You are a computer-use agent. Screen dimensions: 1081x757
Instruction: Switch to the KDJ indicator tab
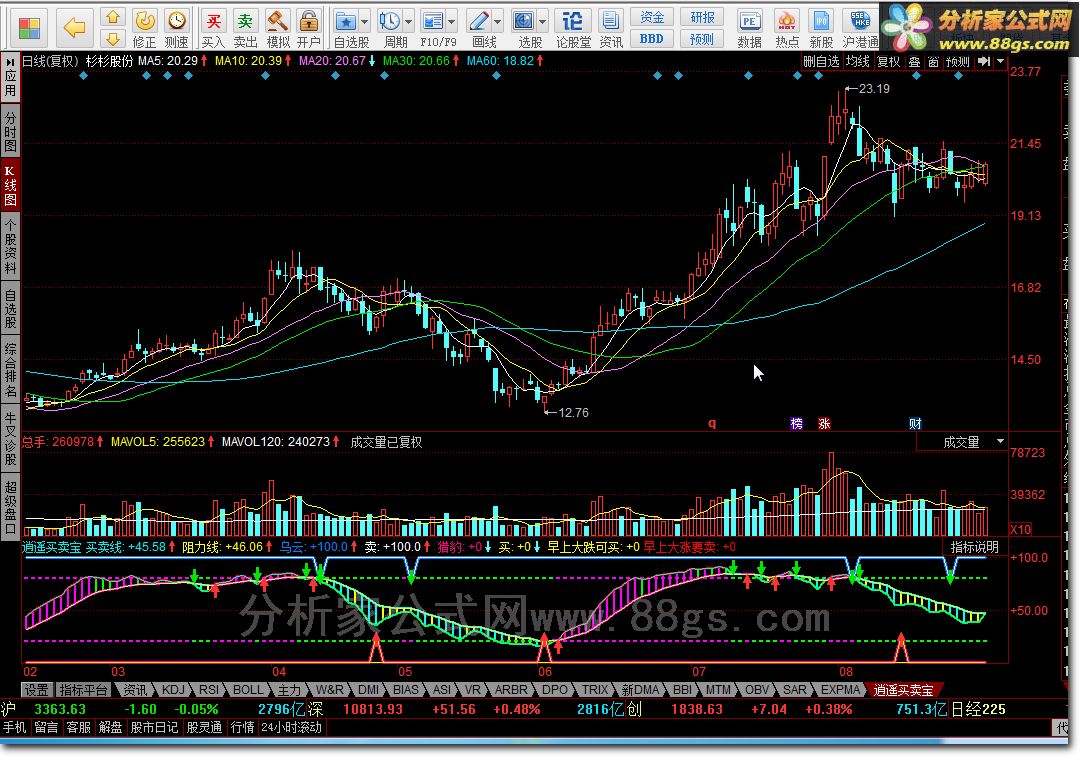pos(172,689)
